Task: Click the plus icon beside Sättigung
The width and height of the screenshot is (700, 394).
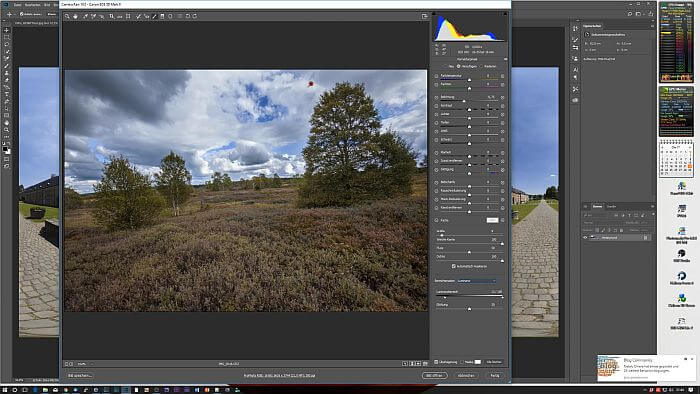Action: [502, 170]
